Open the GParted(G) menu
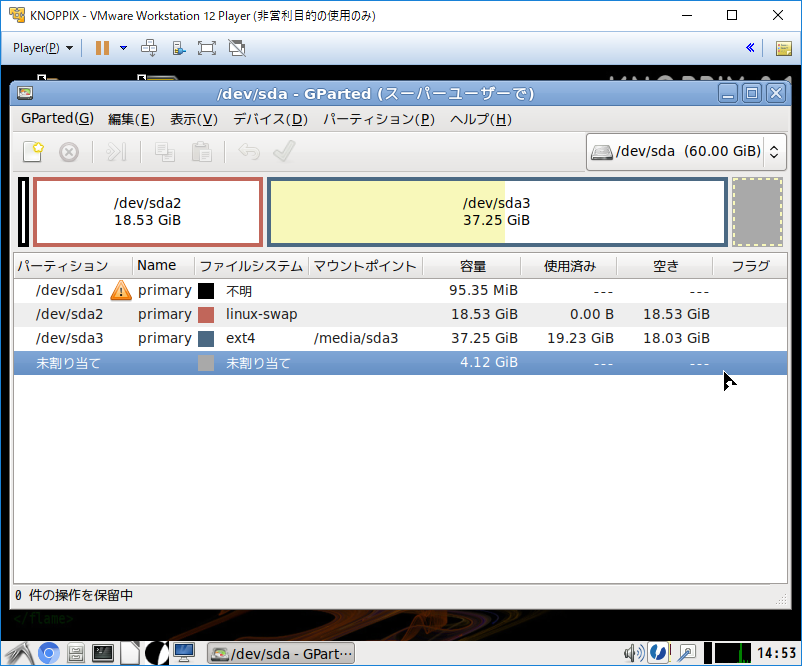The width and height of the screenshot is (802, 666). [x=57, y=119]
